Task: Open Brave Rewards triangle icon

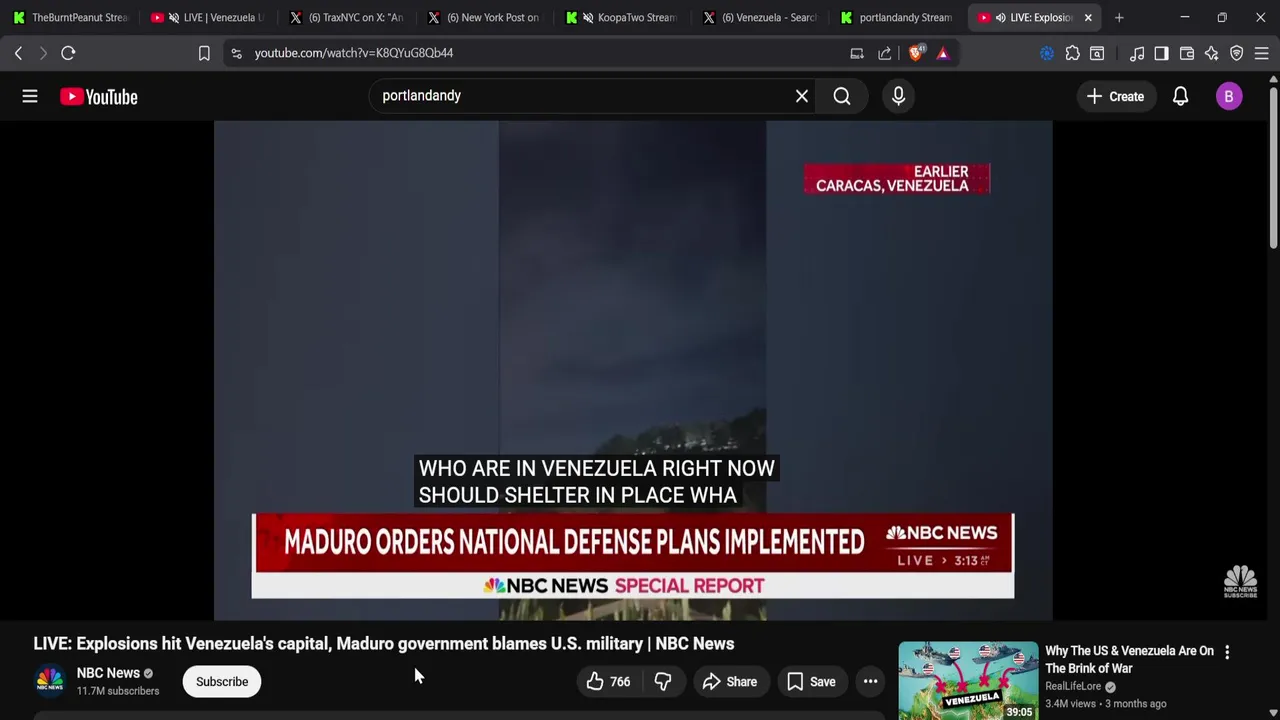Action: (x=943, y=53)
